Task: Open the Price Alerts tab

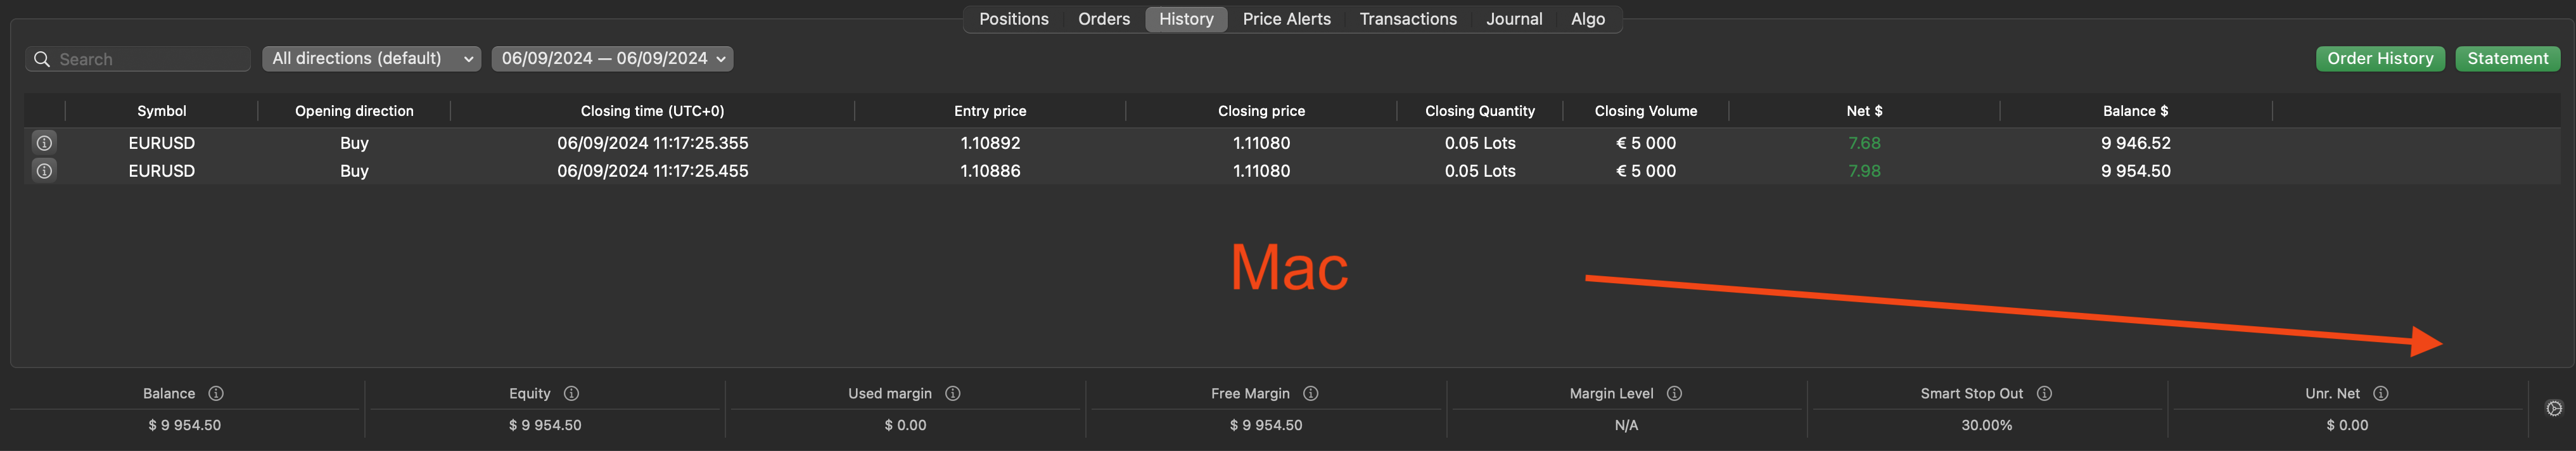Action: coord(1286,19)
